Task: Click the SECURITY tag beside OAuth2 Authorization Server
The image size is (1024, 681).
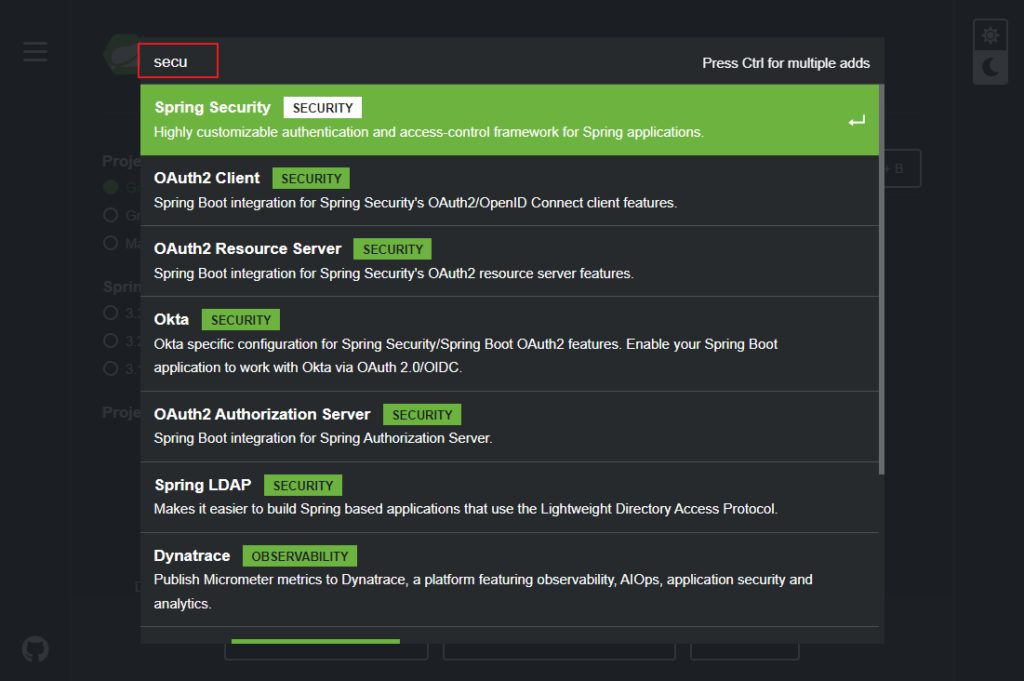Action: 422,415
